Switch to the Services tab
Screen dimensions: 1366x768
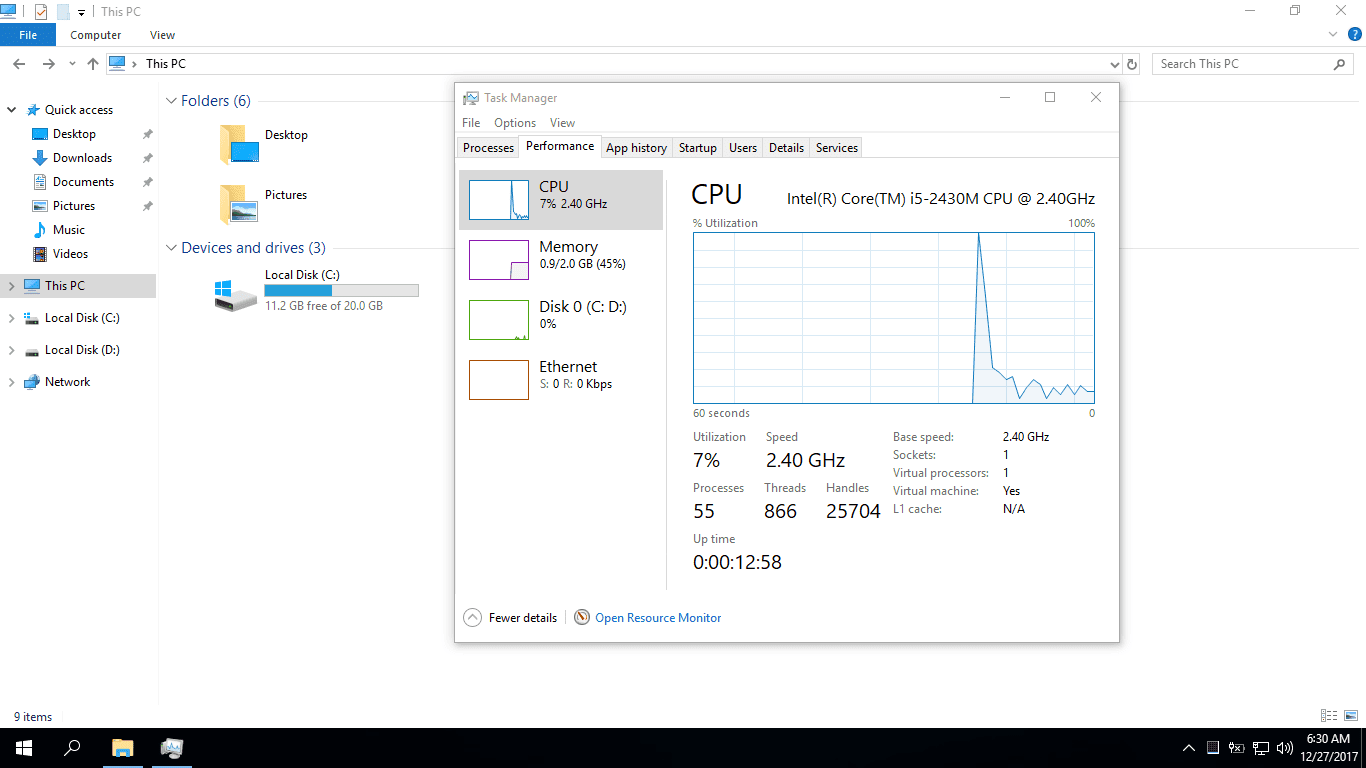837,147
